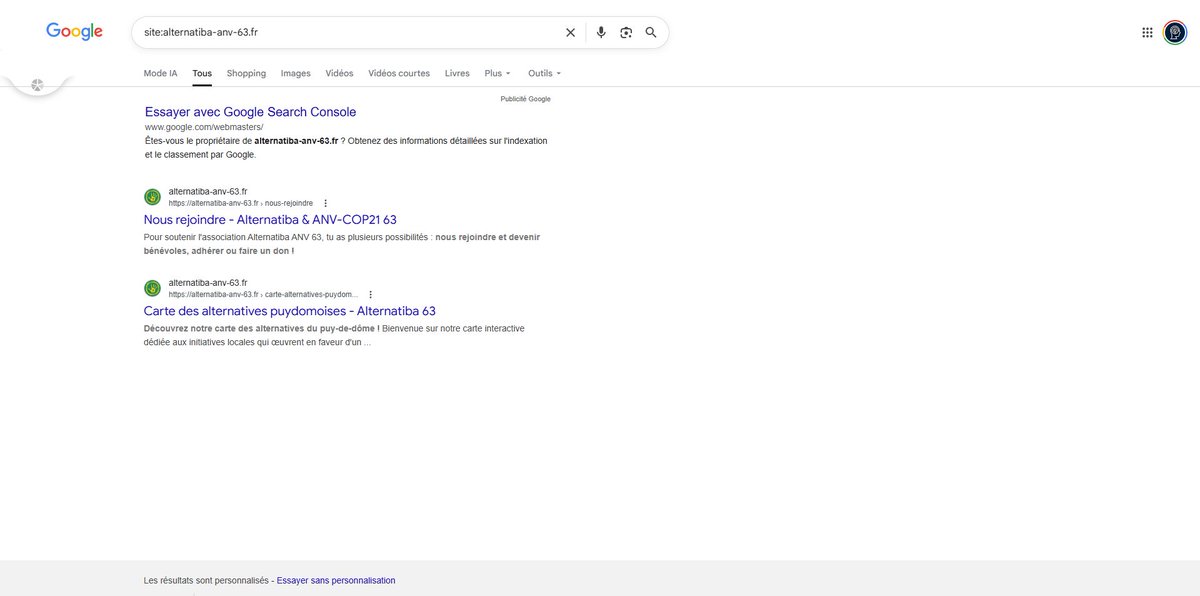
Task: Switch to the Vidéos tab
Action: (x=339, y=73)
